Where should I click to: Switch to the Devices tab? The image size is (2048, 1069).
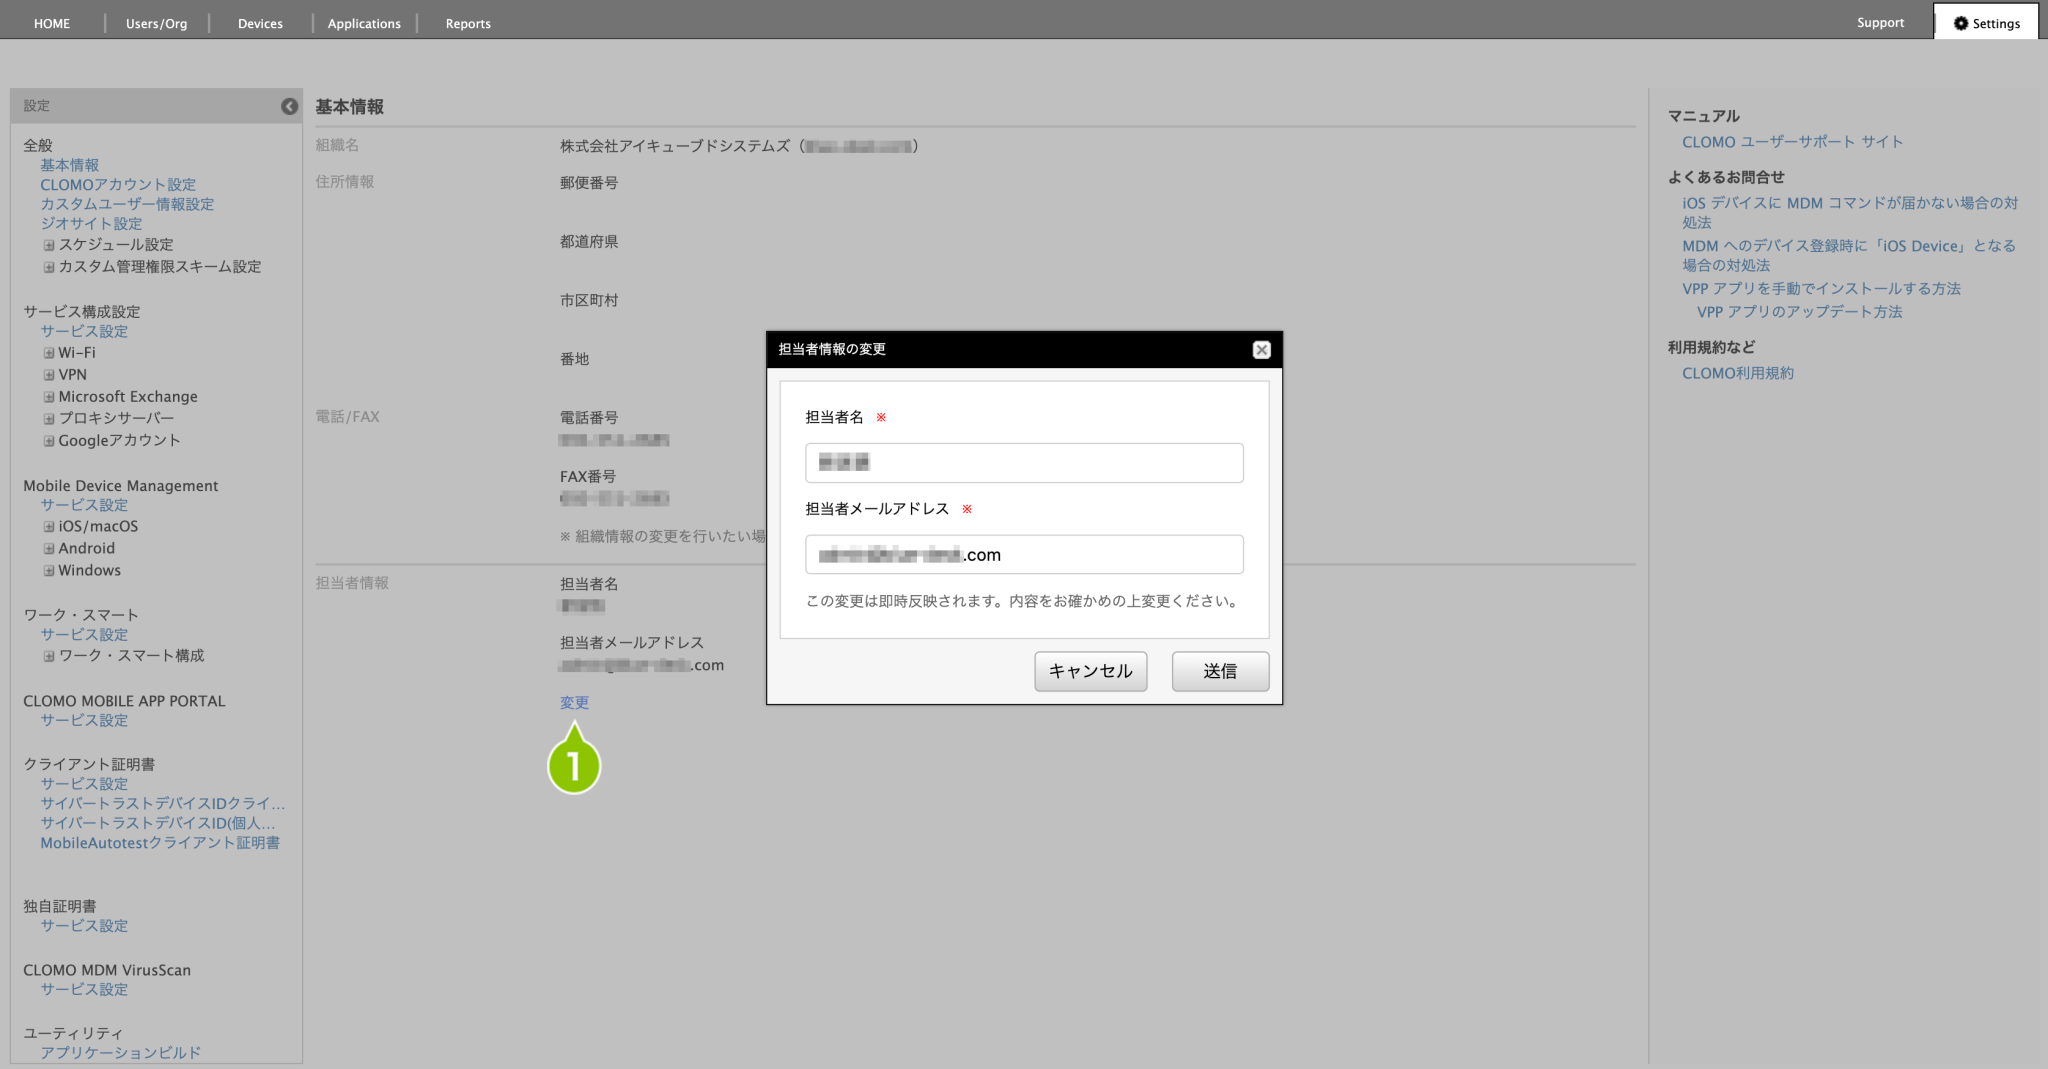(x=260, y=23)
